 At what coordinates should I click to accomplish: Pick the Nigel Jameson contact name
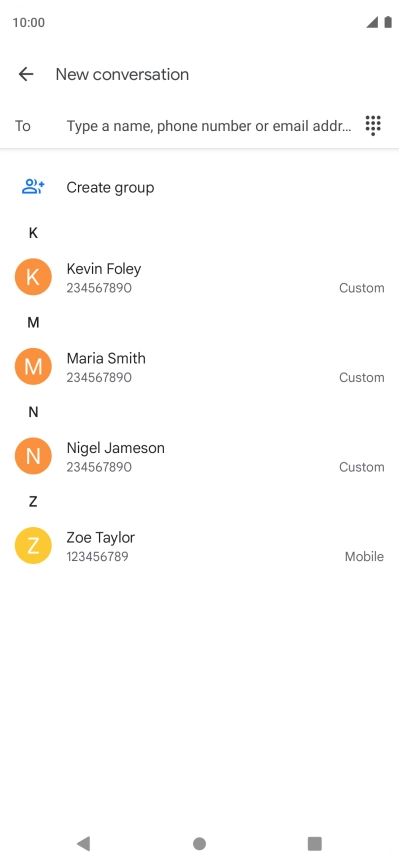116,448
